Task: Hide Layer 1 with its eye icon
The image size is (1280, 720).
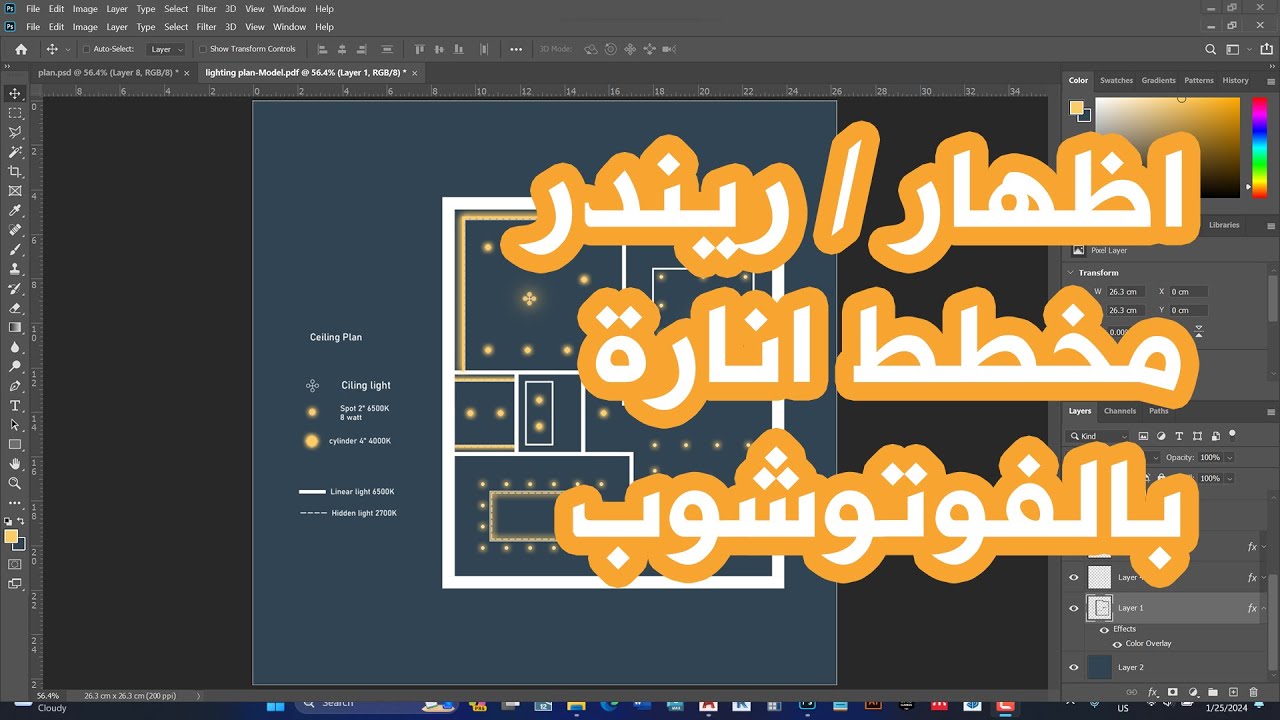Action: [x=1074, y=608]
